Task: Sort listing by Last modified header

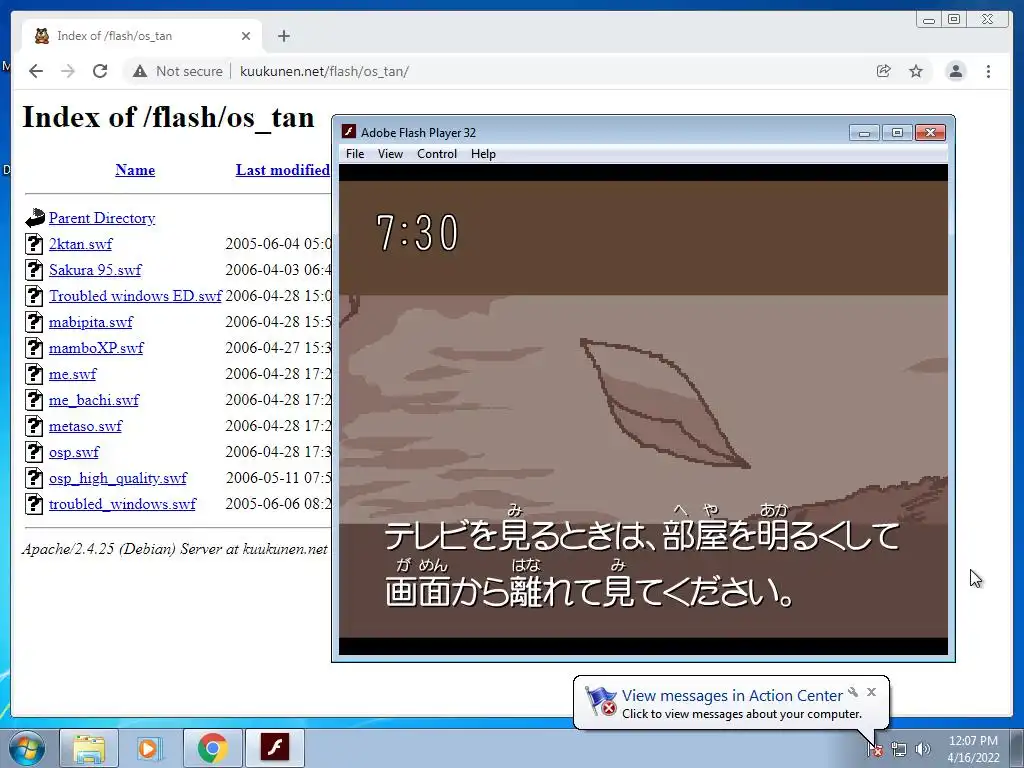Action: click(x=283, y=170)
